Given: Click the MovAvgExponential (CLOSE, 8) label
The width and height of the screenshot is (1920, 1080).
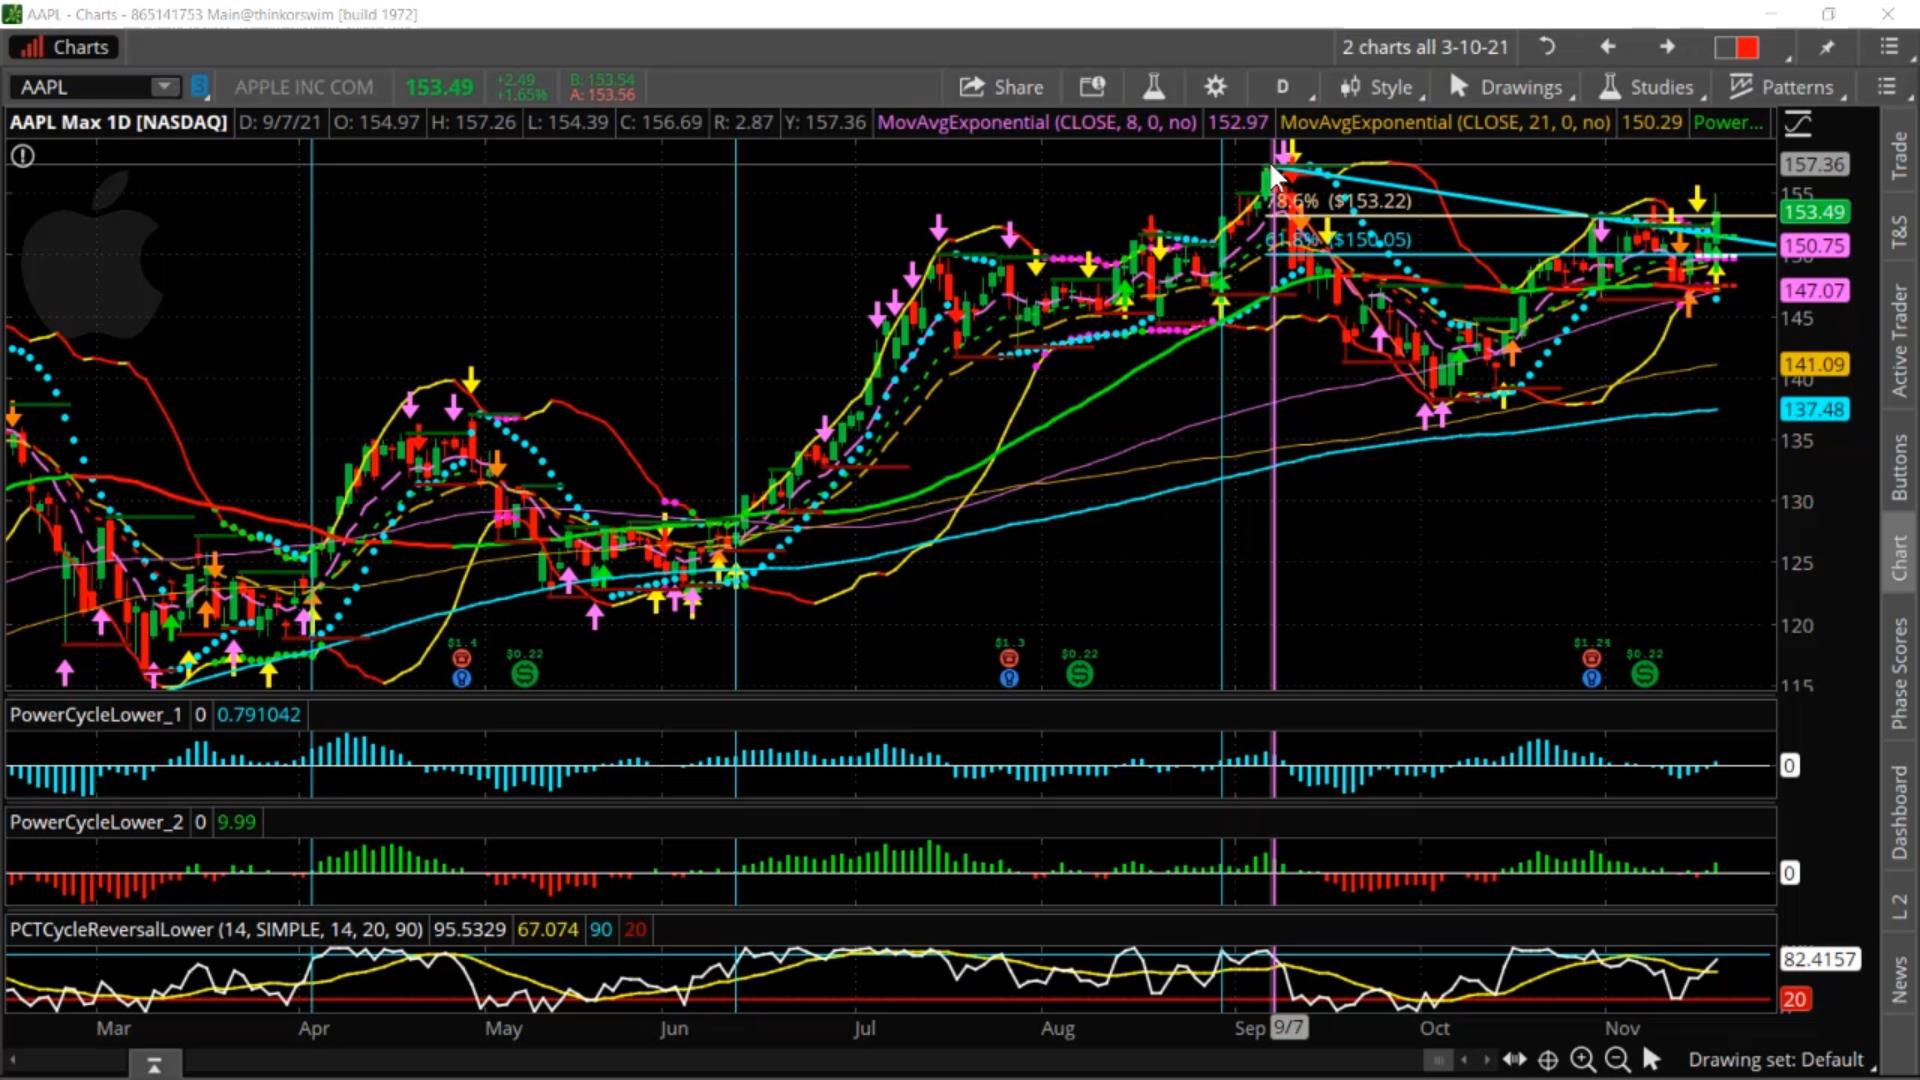Looking at the screenshot, I should click(1037, 122).
